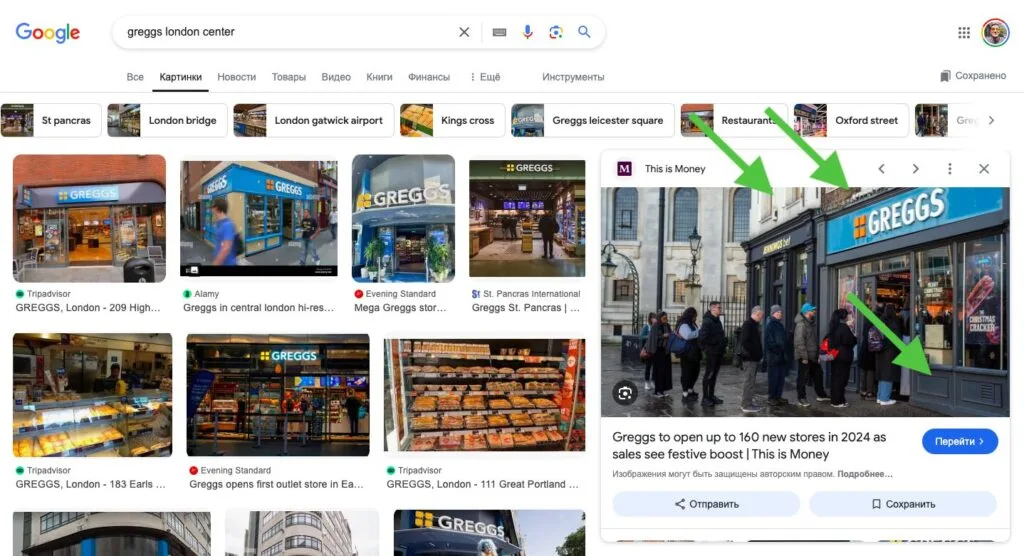The width and height of the screenshot is (1024, 556).
Task: Click "This is Money" source name
Action: click(x=675, y=169)
